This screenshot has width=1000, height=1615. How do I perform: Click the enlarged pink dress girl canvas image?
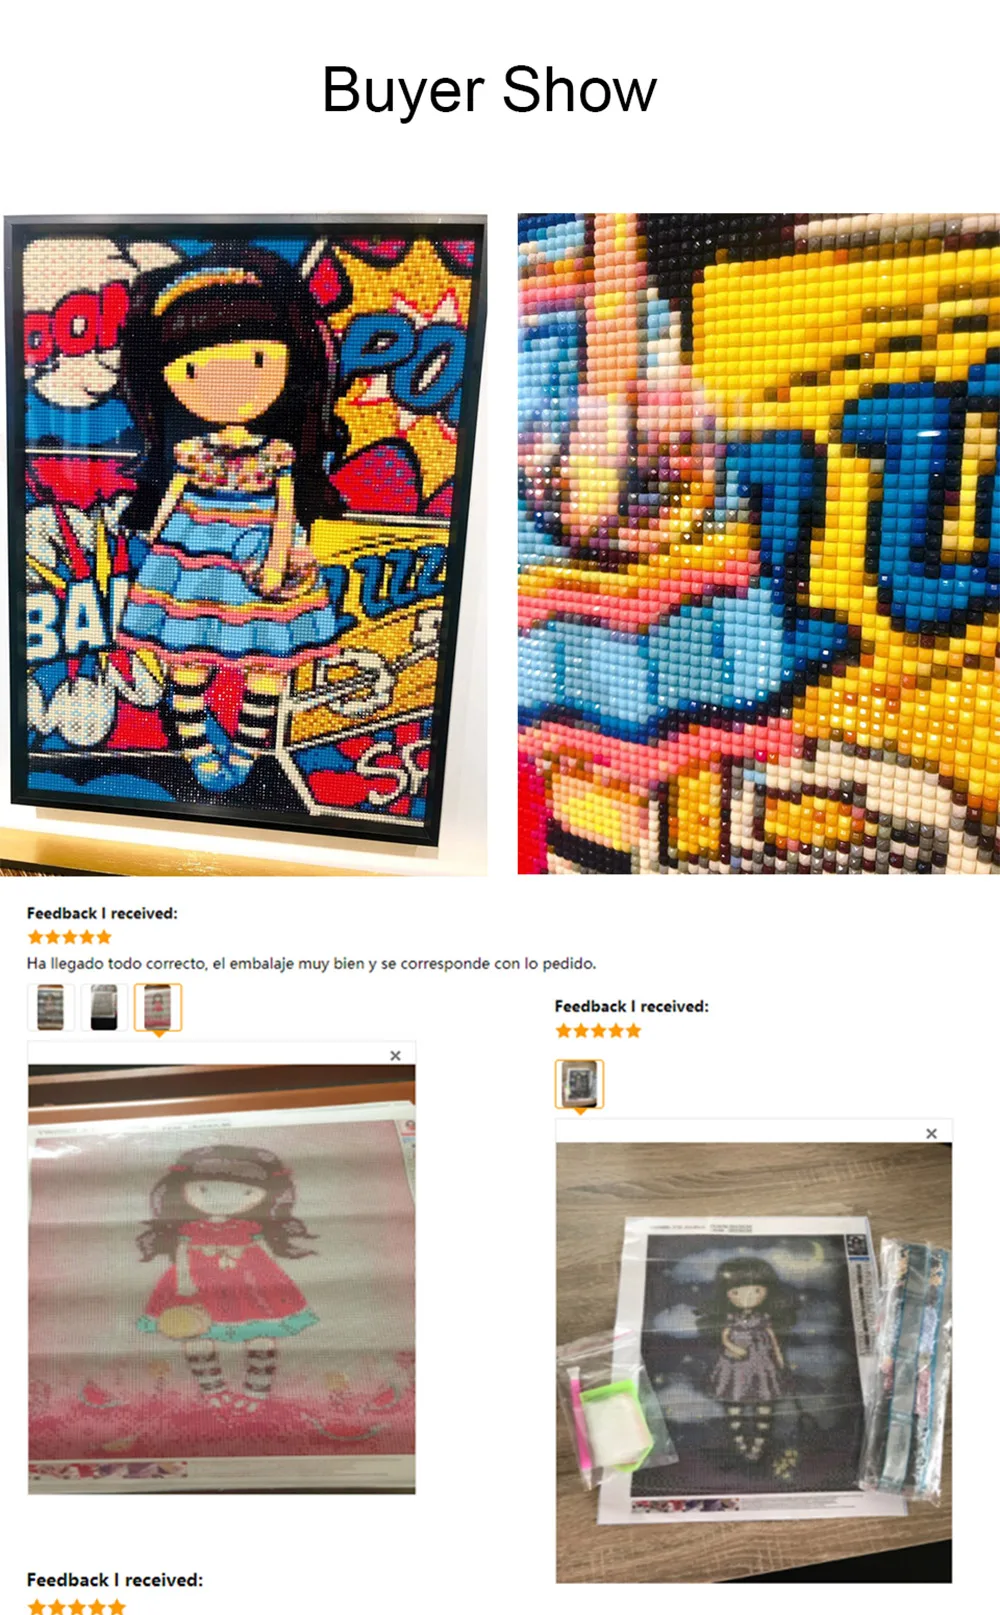222,1279
